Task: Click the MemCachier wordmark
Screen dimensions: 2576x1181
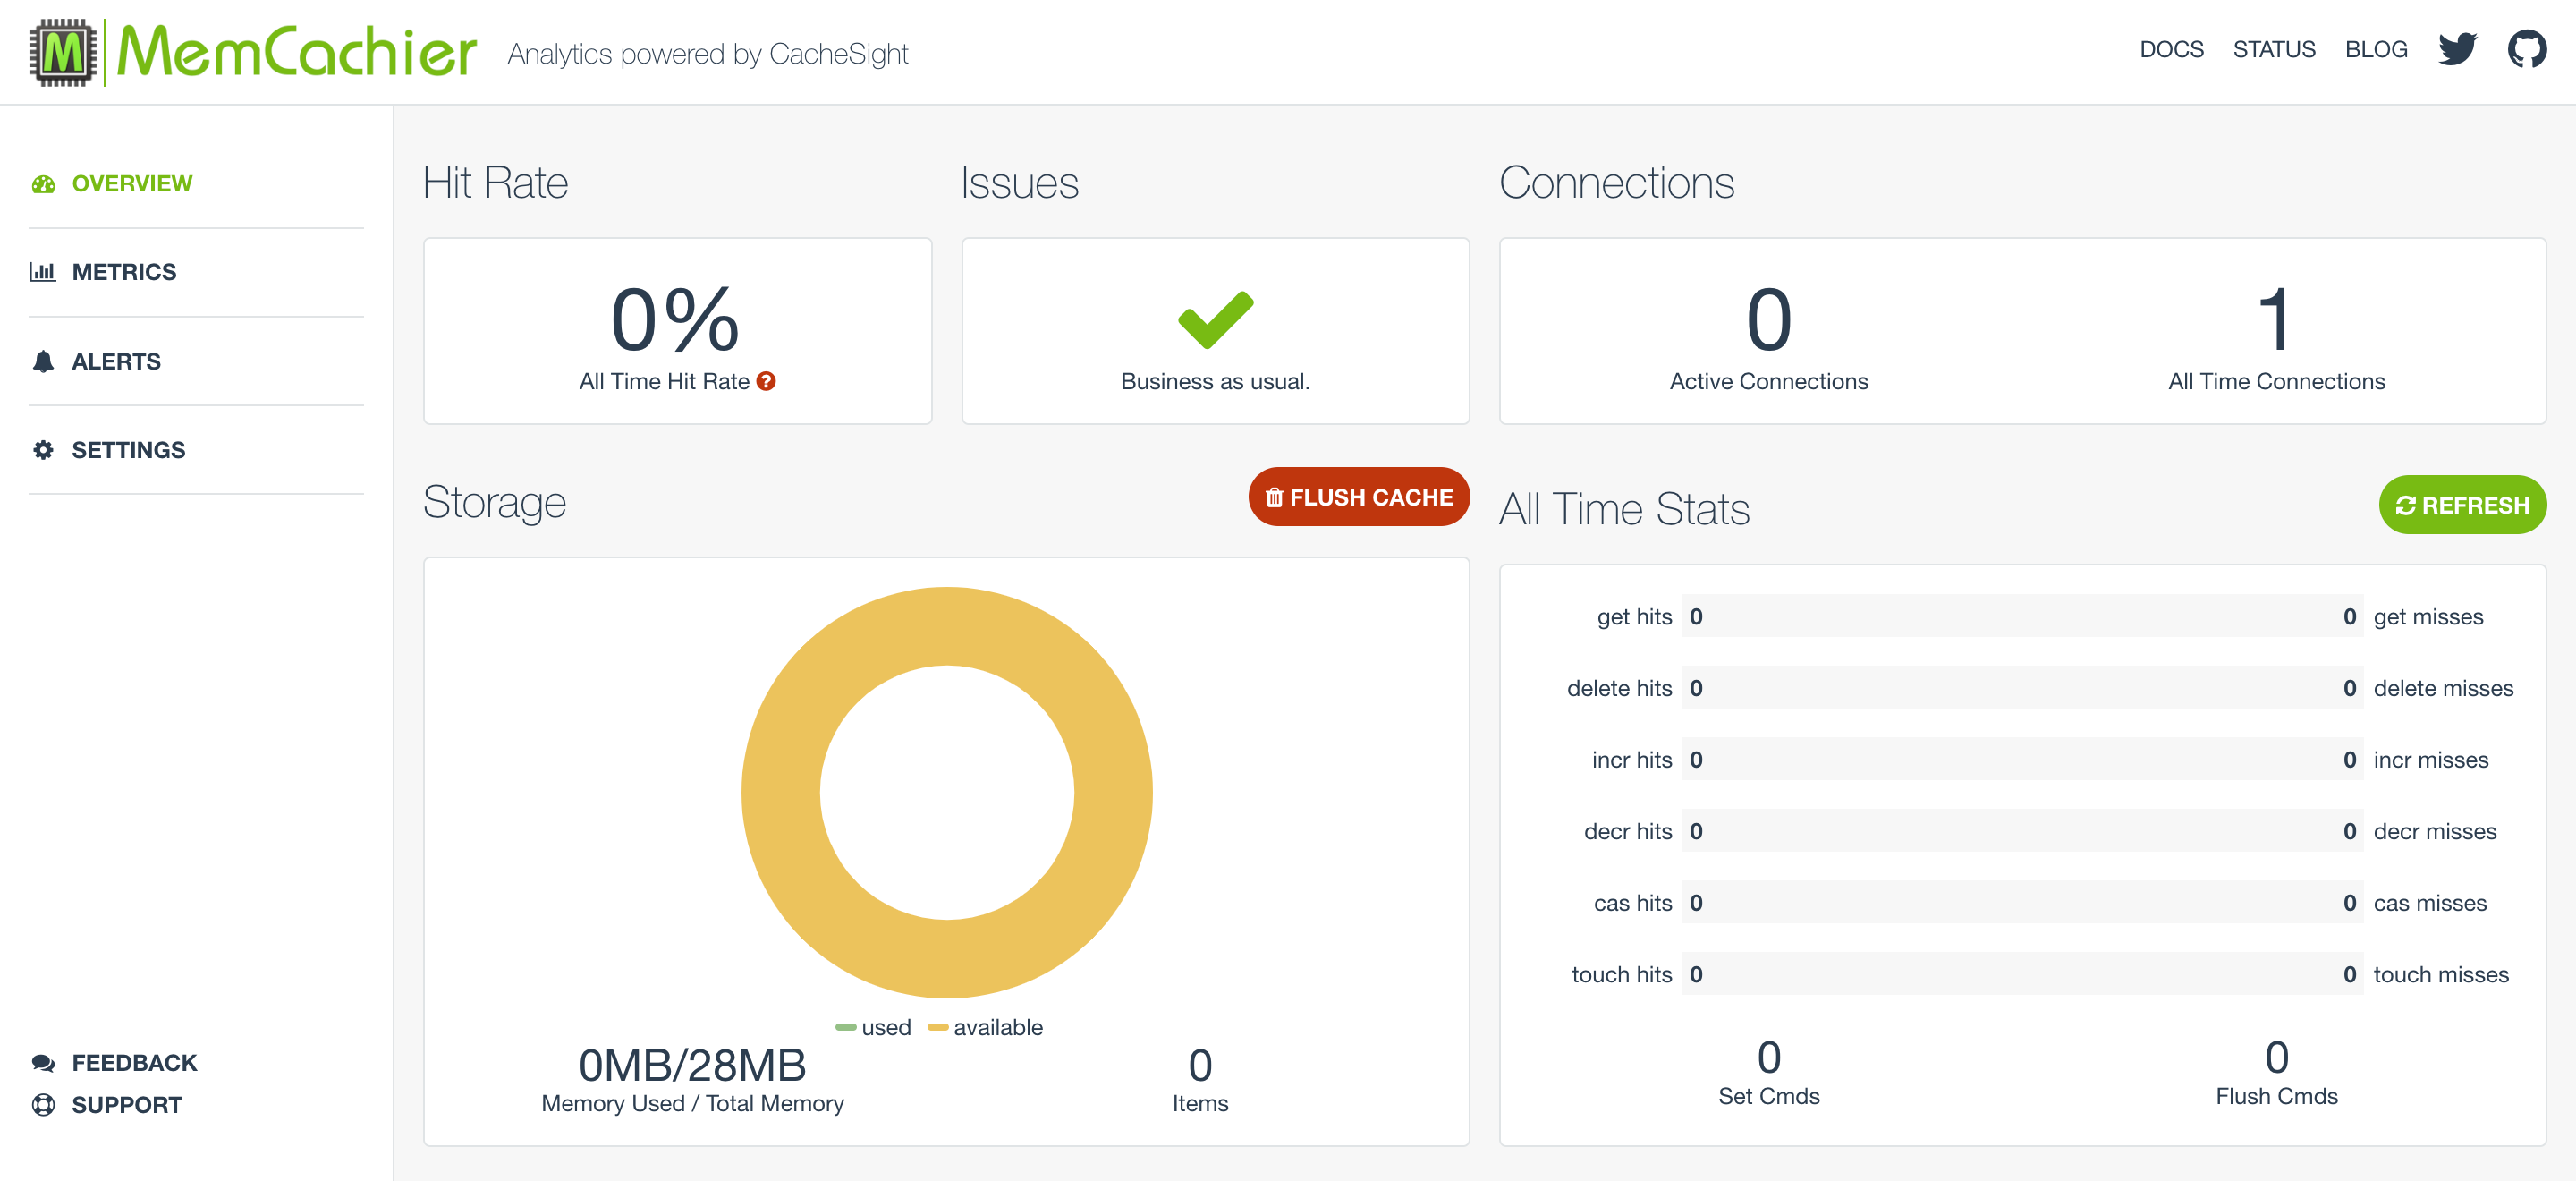Action: [297, 52]
